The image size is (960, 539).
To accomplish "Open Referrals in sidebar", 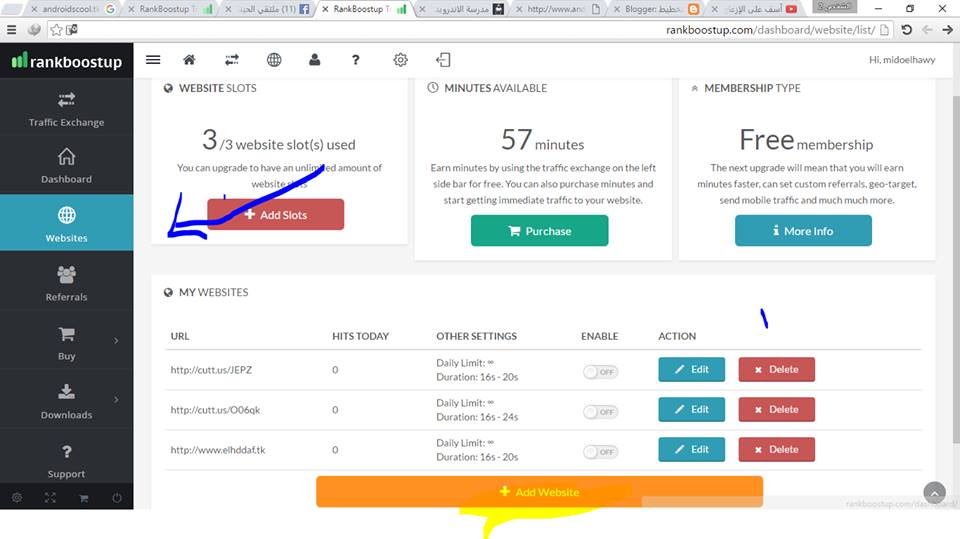I will pyautogui.click(x=67, y=283).
